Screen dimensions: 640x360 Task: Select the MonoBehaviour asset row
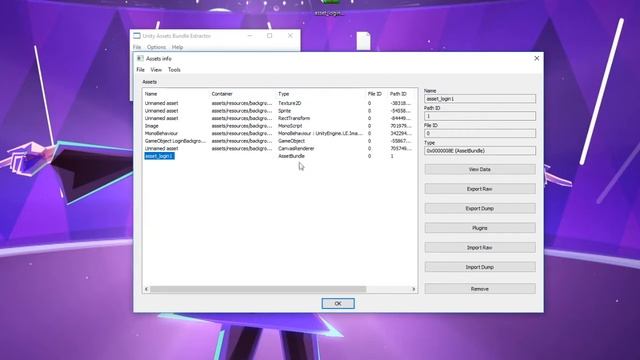tap(280, 133)
